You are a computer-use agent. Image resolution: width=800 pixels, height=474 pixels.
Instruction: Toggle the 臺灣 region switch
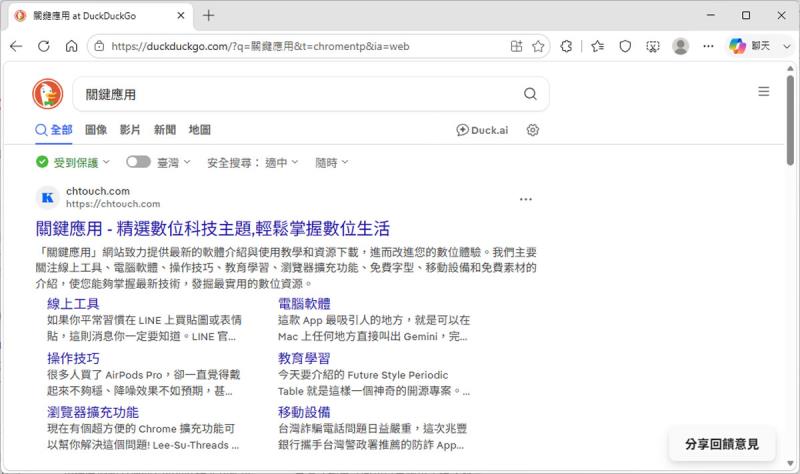point(138,162)
